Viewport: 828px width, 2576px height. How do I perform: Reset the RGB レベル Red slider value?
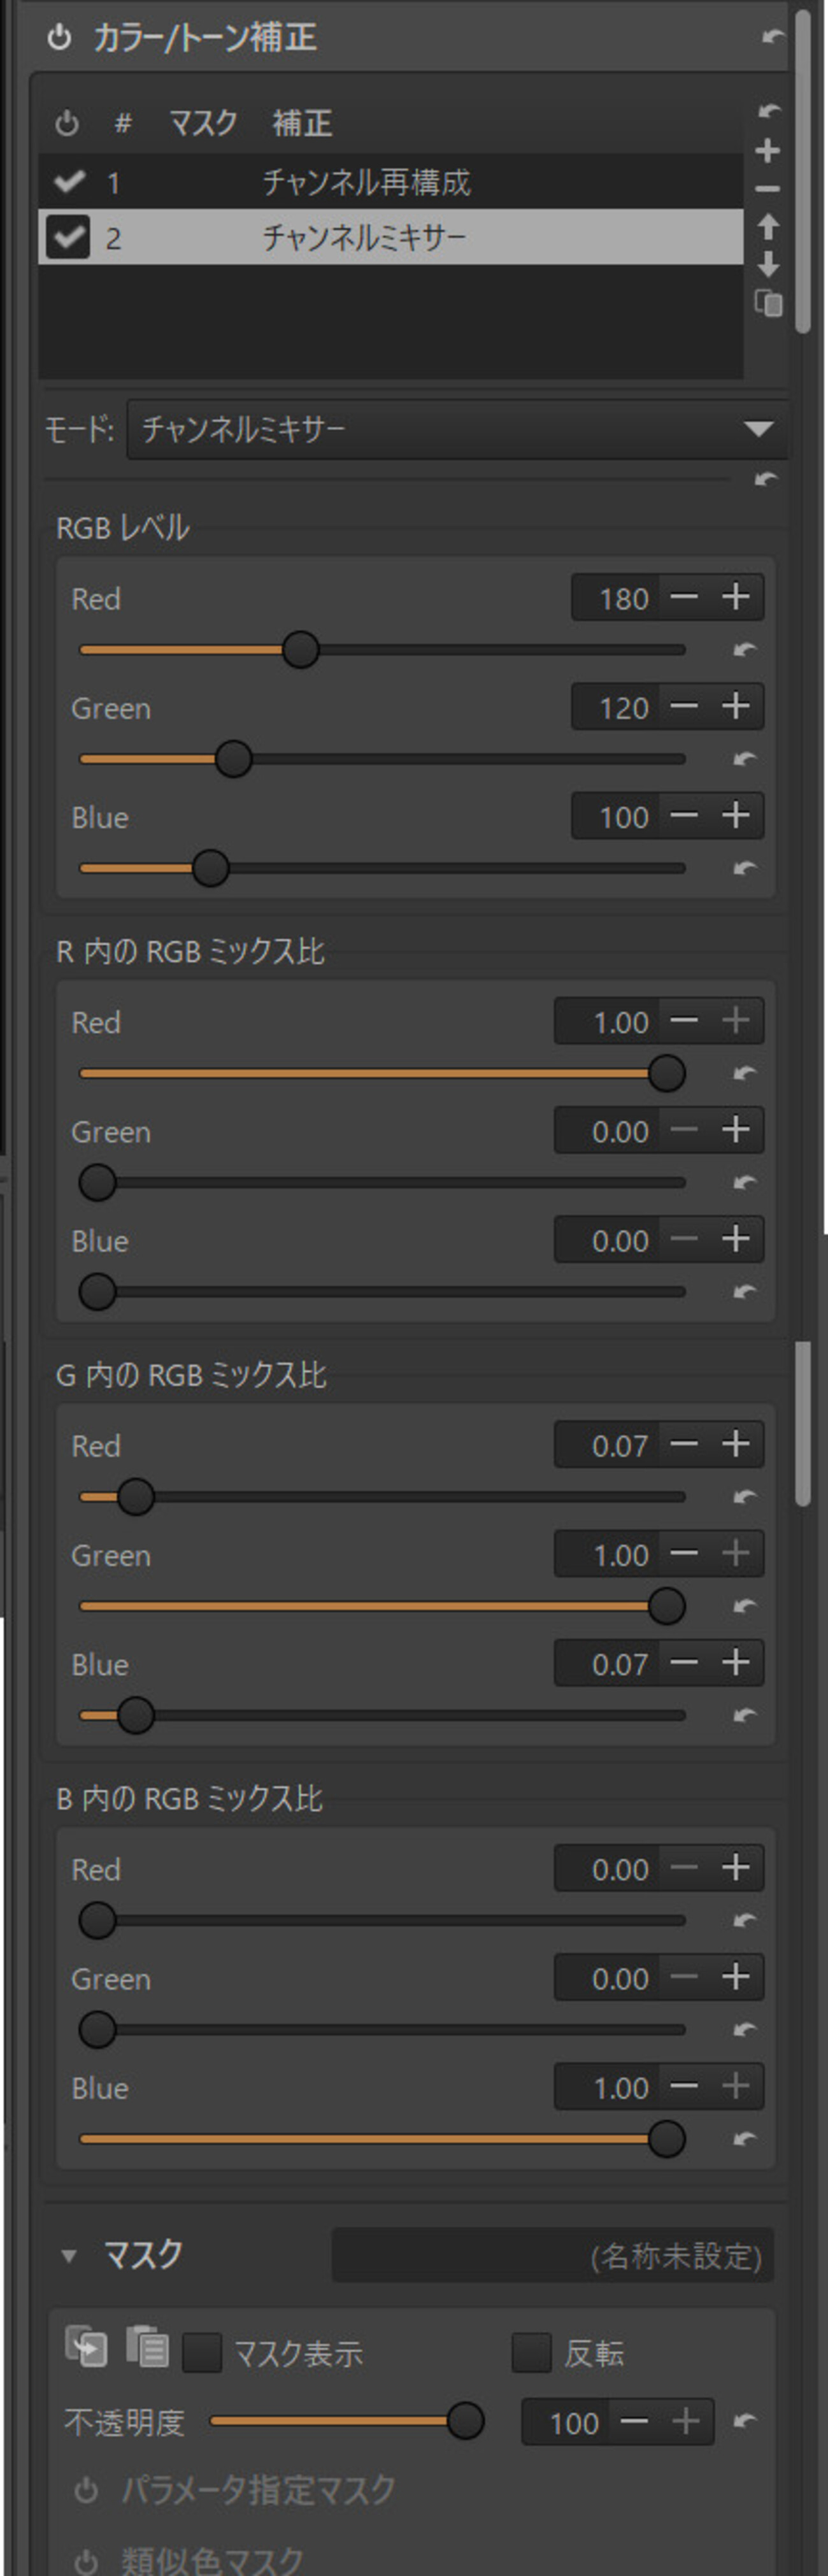(744, 650)
